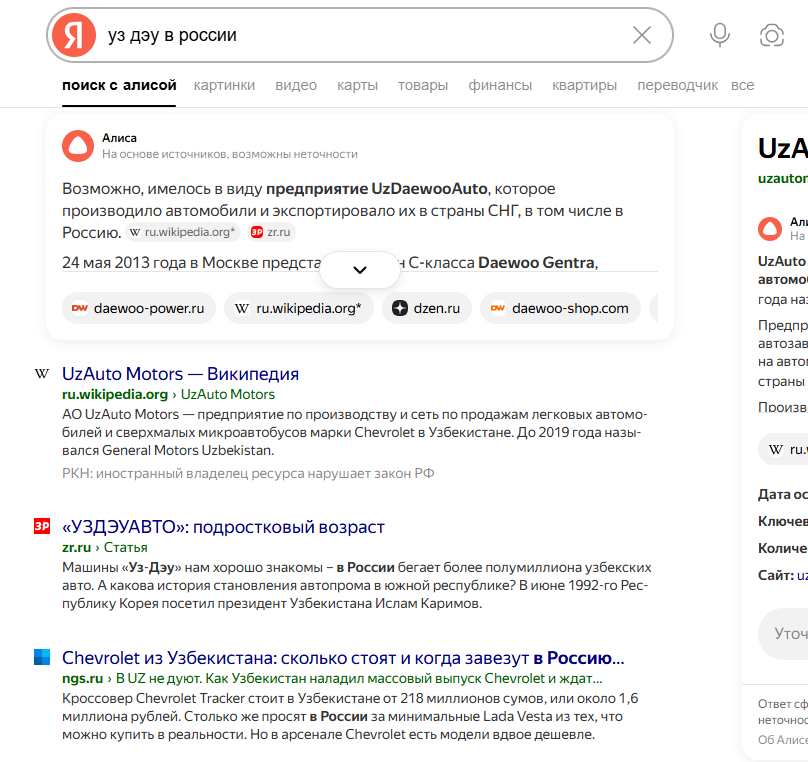808x762 pixels.
Task: Click the daewoo-shop.com source chip
Action: 560,308
